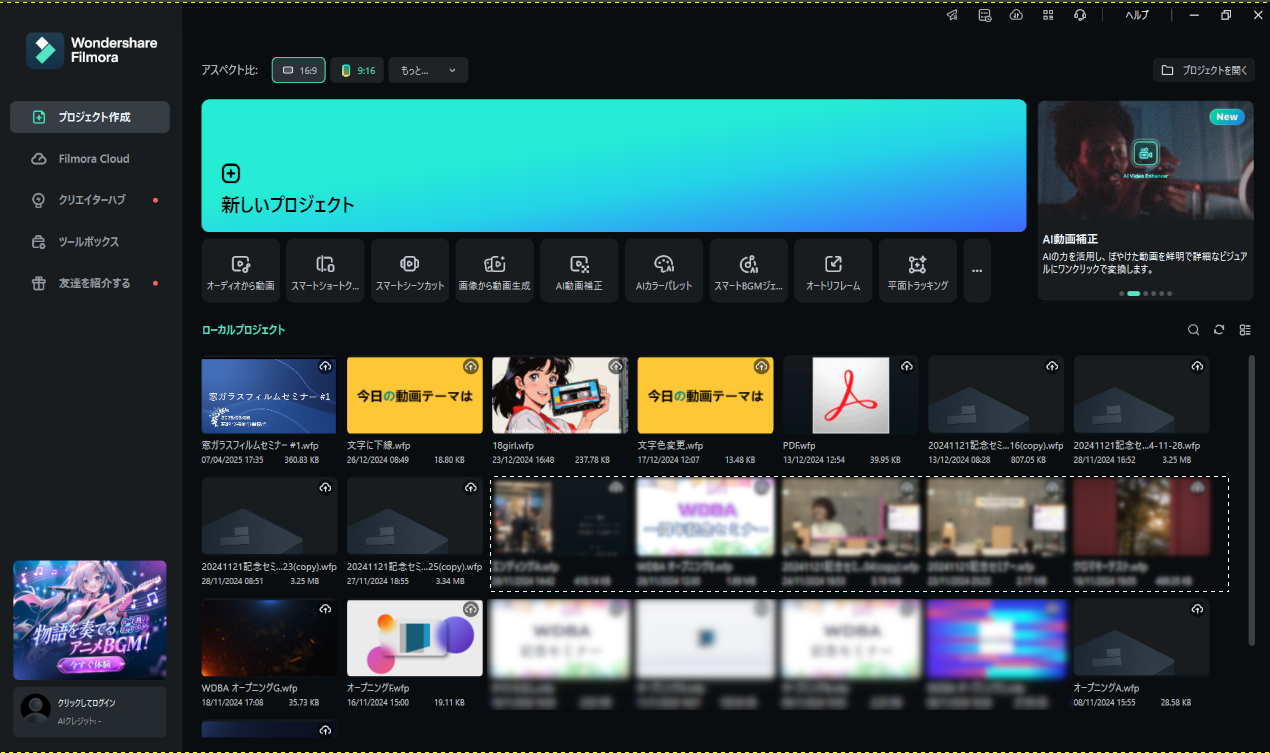
Task: Select the 9:16 aspect ratio
Action: coord(357,70)
